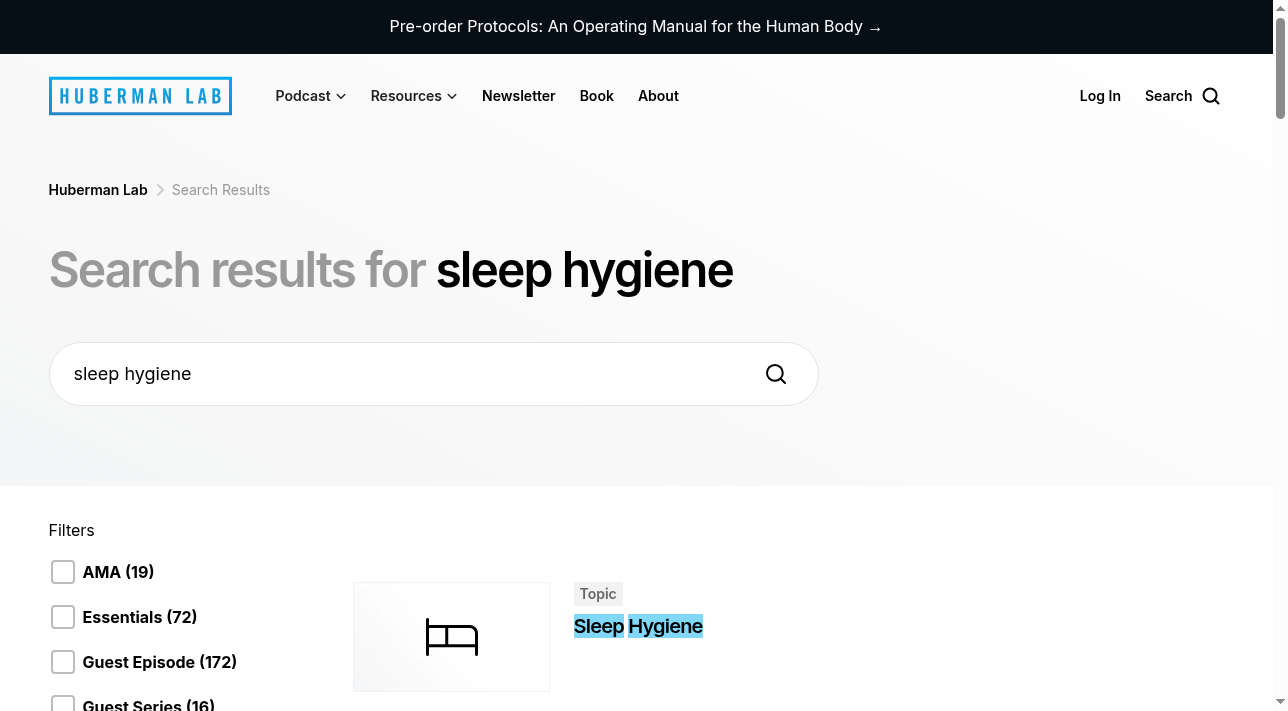The image size is (1288, 711).
Task: Go to Huberman Lab breadcrumb link
Action: point(98,190)
